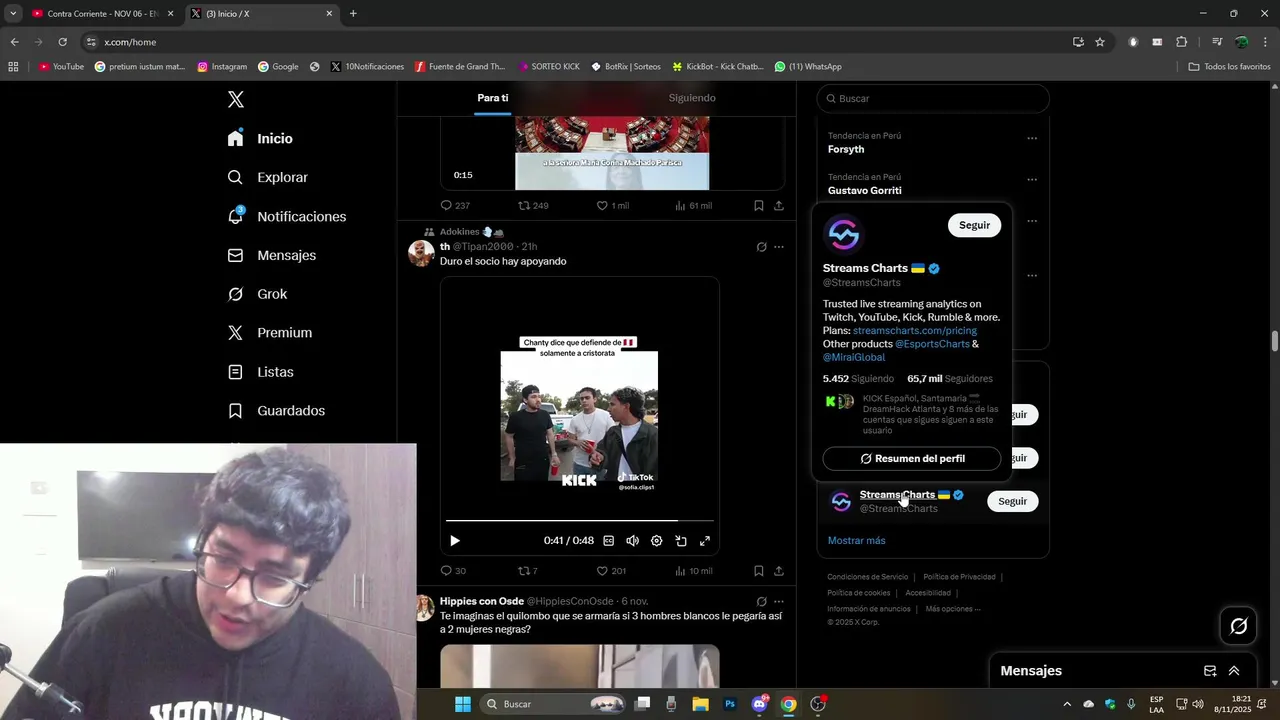The width and height of the screenshot is (1280, 720).
Task: Click the video progress bar of th post
Action: pyautogui.click(x=580, y=521)
